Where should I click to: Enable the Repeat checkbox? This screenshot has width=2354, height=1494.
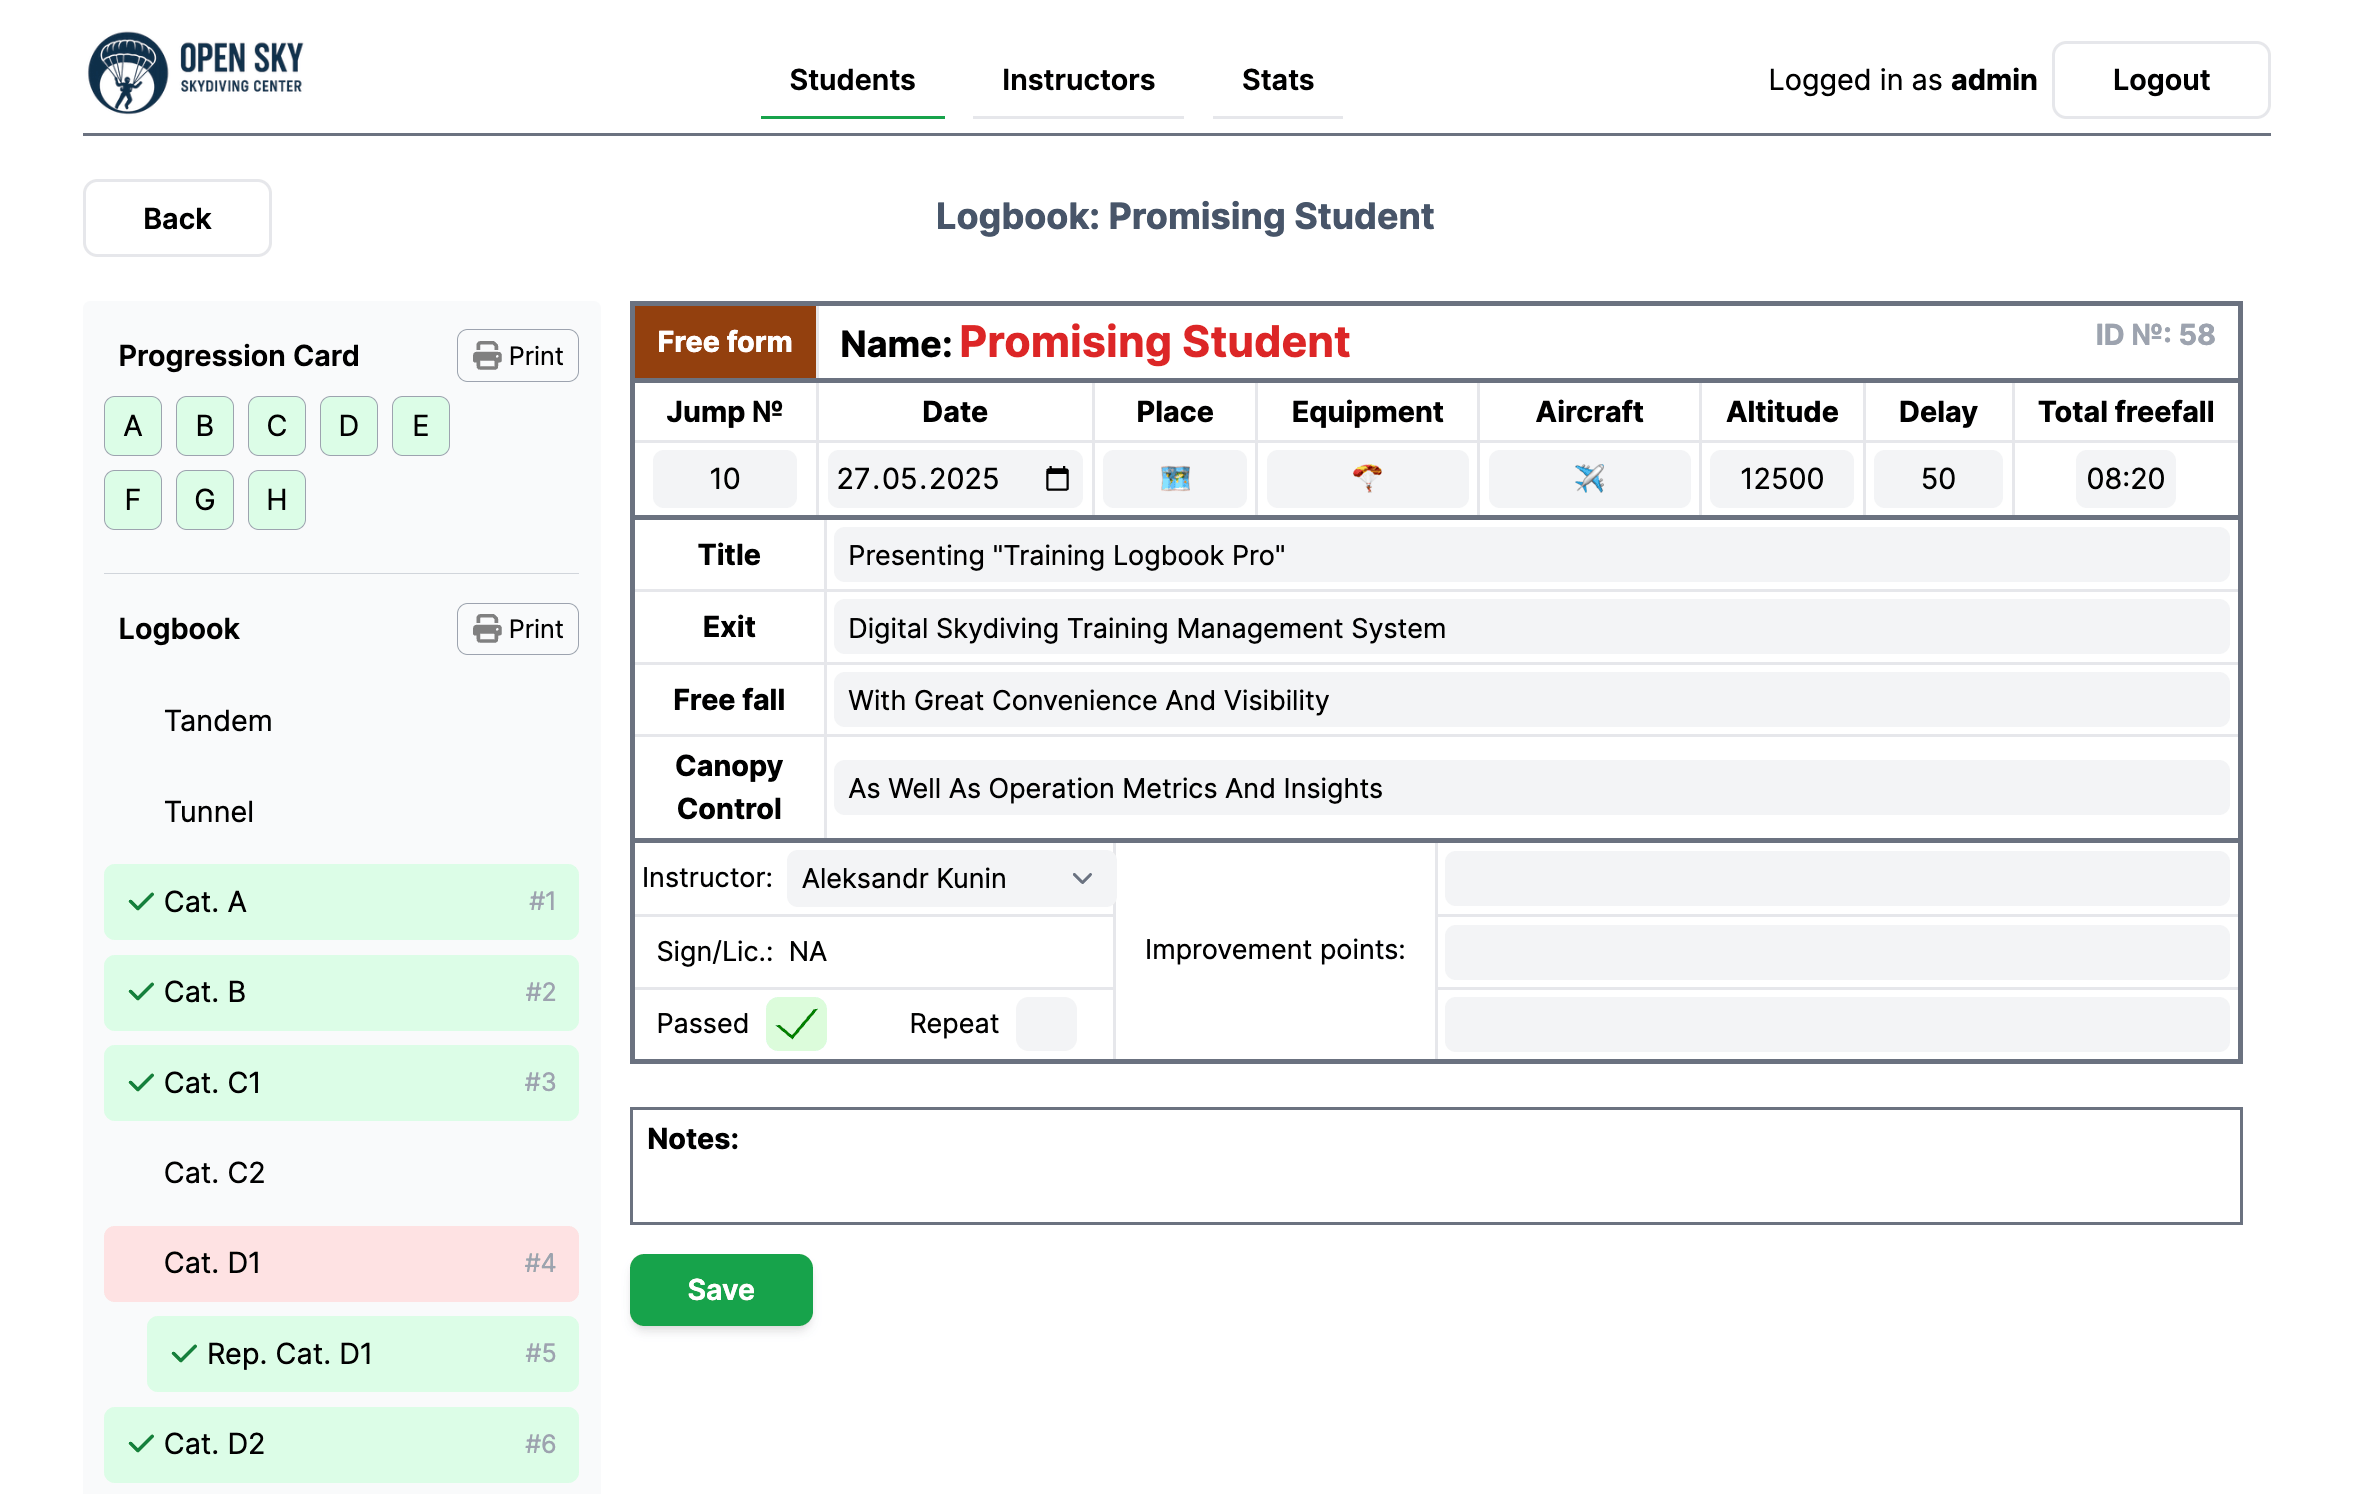point(1046,1023)
